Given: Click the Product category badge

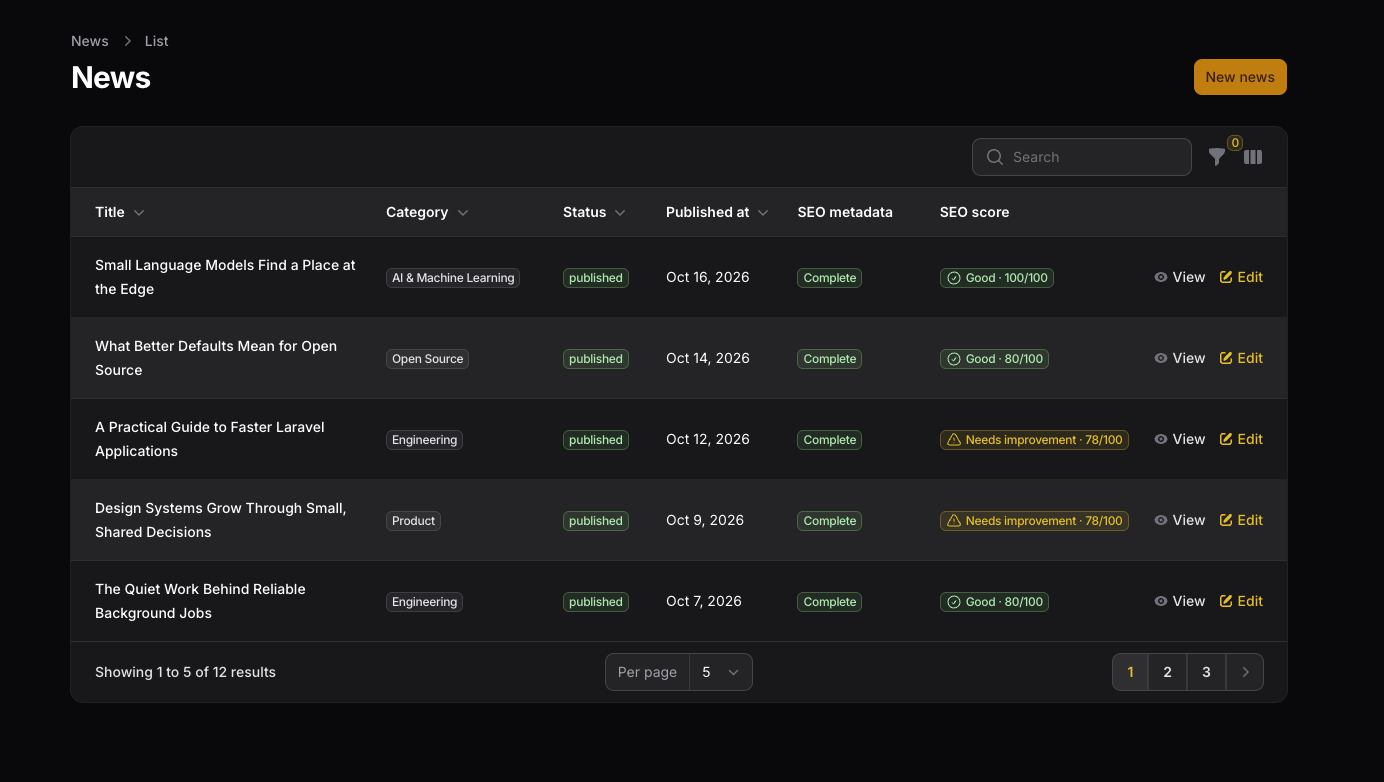Looking at the screenshot, I should (413, 521).
